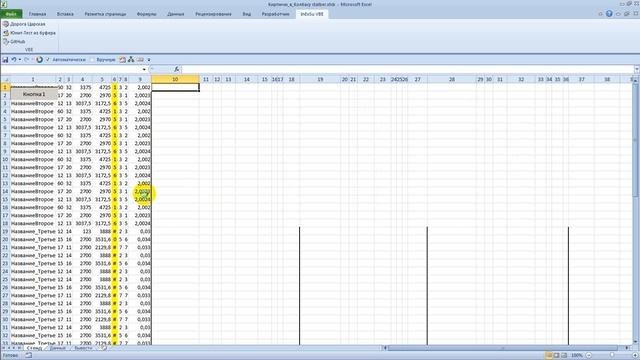Open the 'Стенд' sheet tab

pyautogui.click(x=34, y=348)
